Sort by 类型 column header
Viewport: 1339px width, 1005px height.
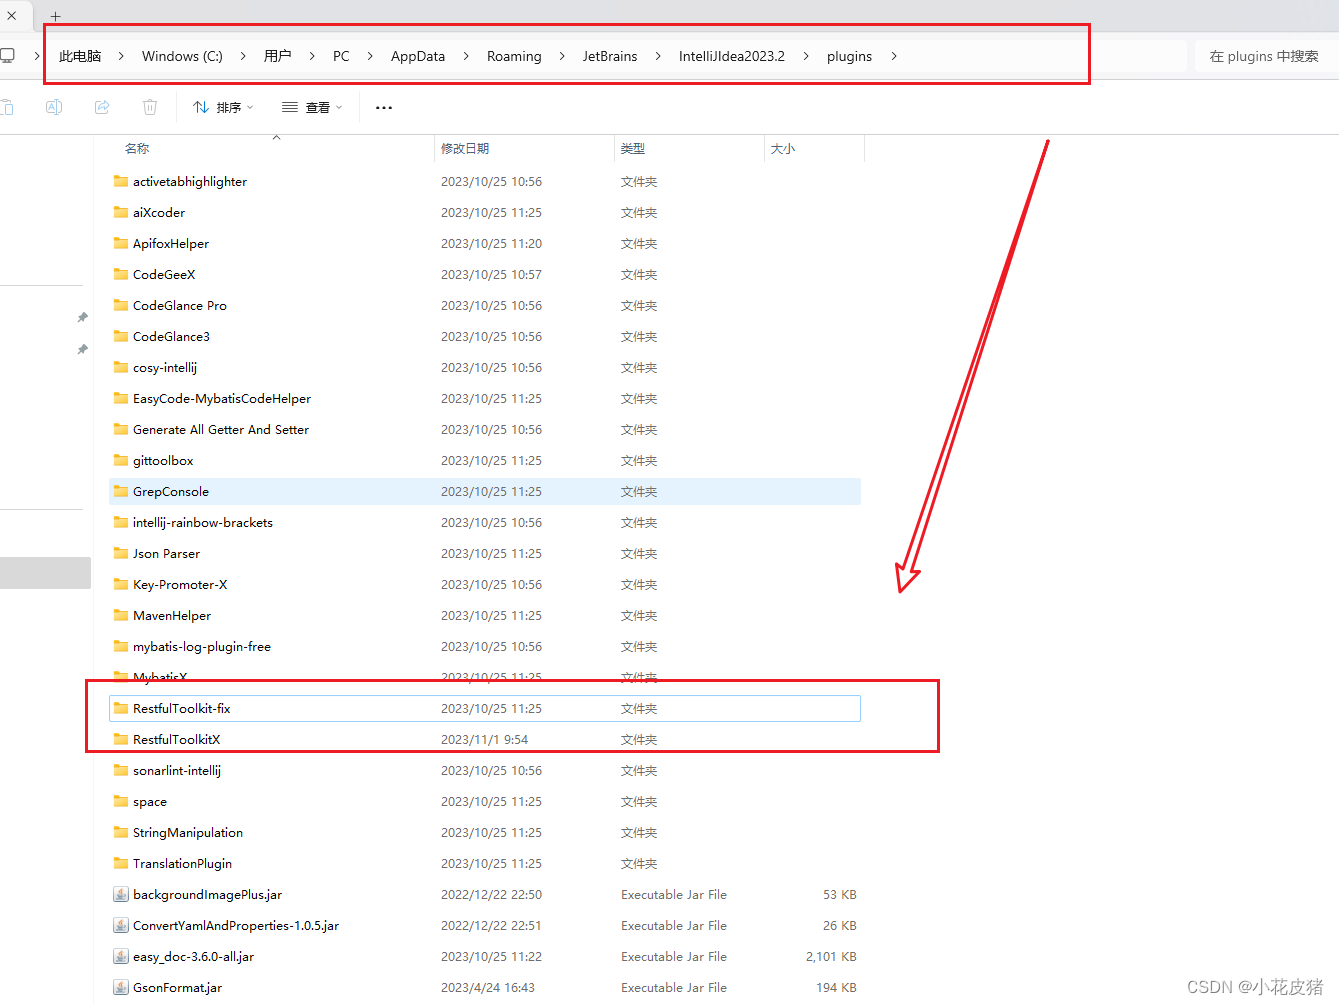coord(633,148)
